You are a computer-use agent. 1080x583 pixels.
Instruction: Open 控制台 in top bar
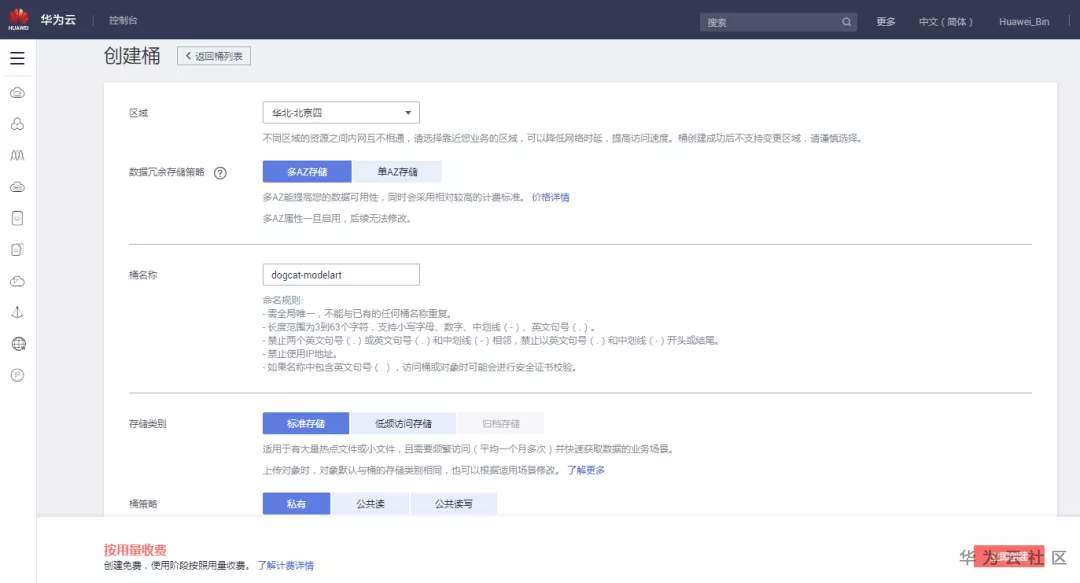123,20
